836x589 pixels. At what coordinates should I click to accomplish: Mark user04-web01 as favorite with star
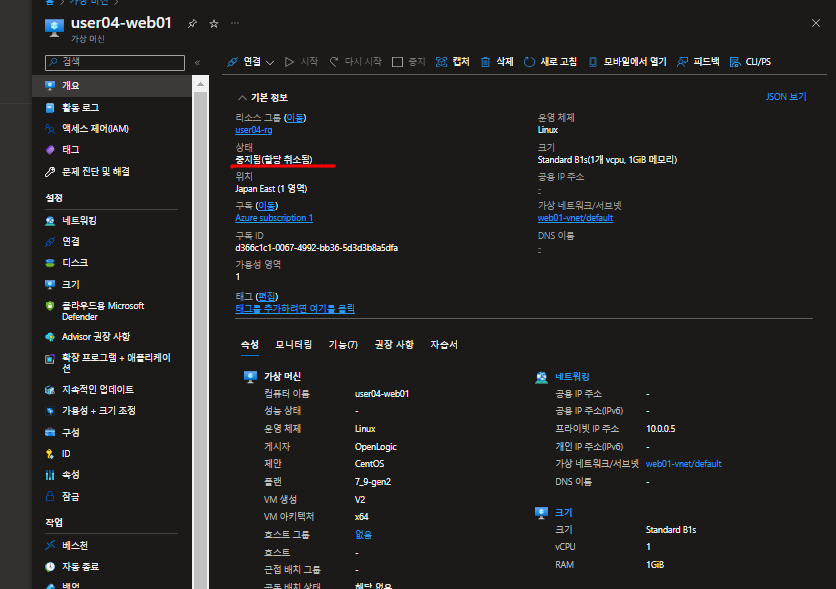[214, 23]
